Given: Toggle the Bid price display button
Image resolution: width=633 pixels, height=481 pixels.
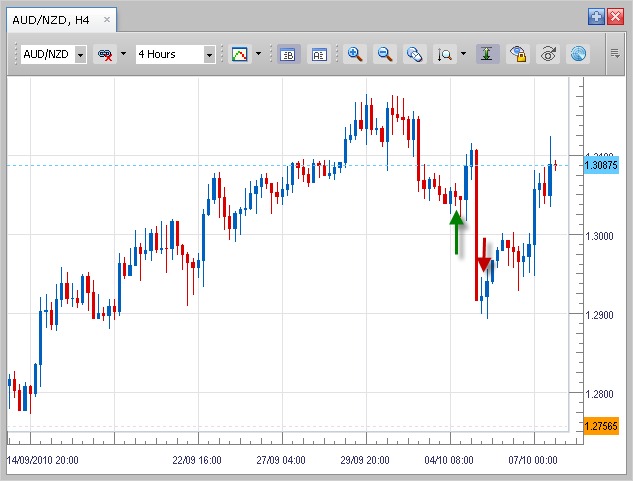Looking at the screenshot, I should click(x=288, y=54).
